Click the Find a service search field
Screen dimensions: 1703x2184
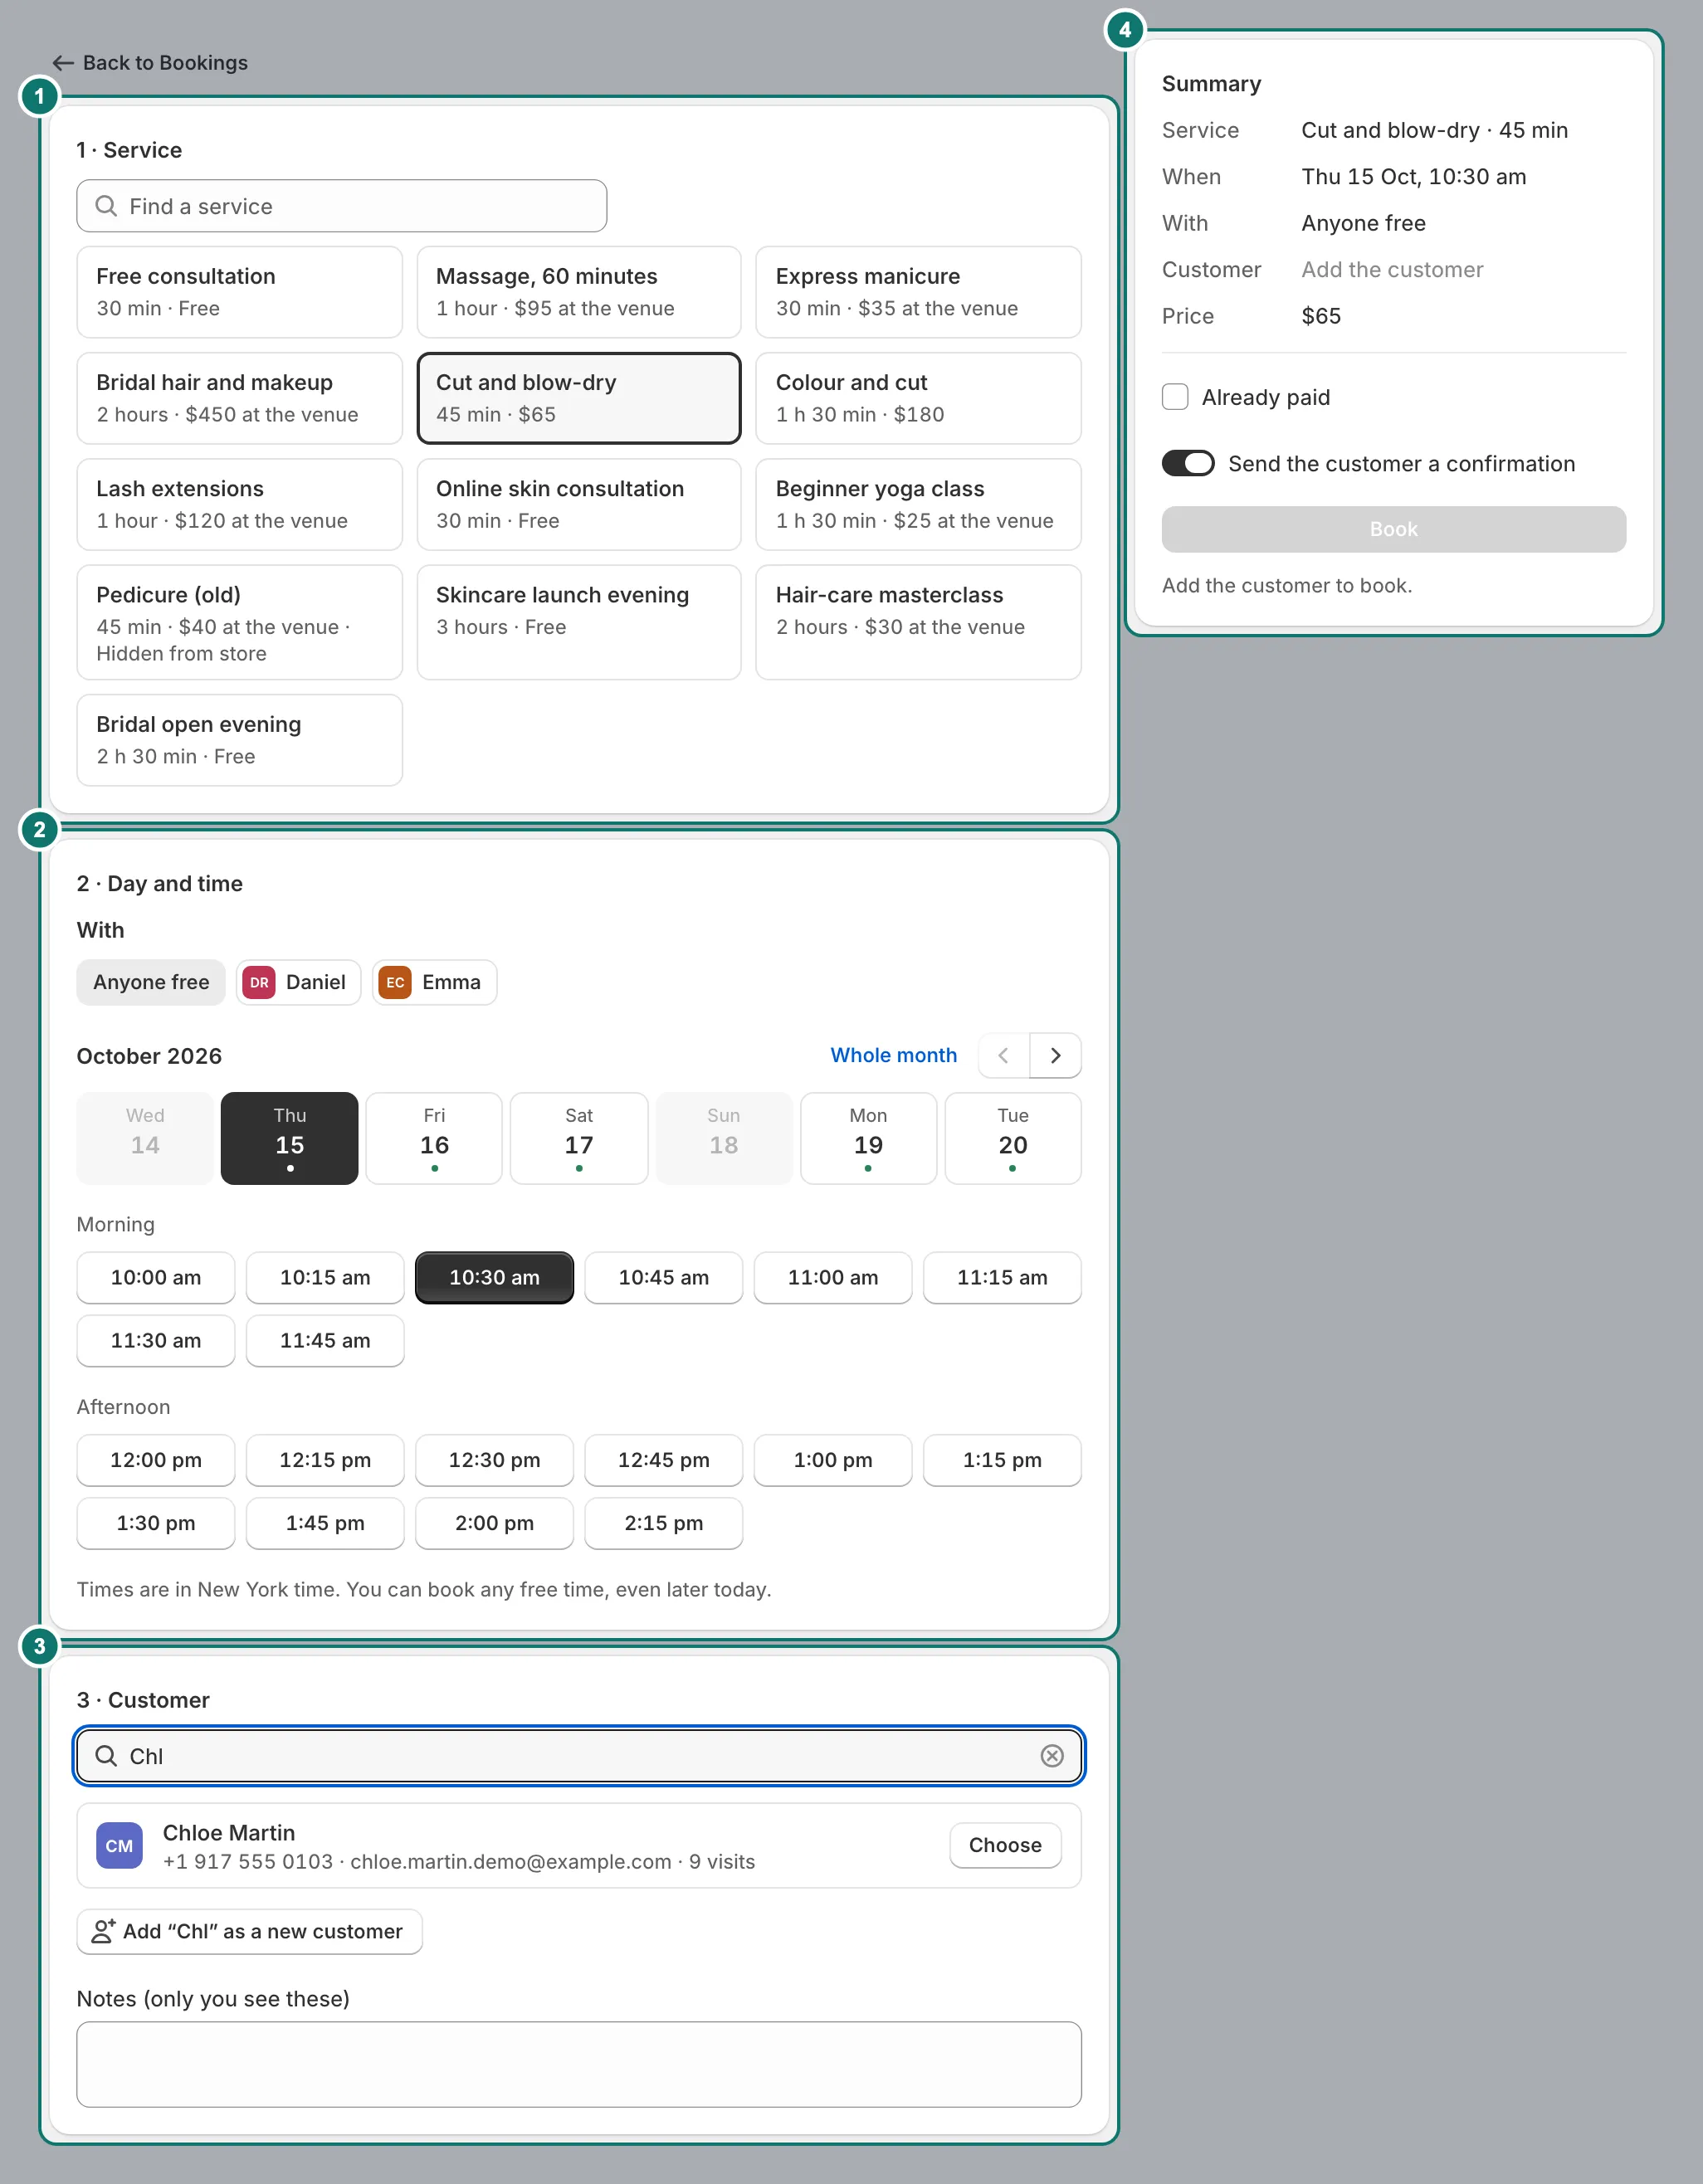[x=341, y=206]
